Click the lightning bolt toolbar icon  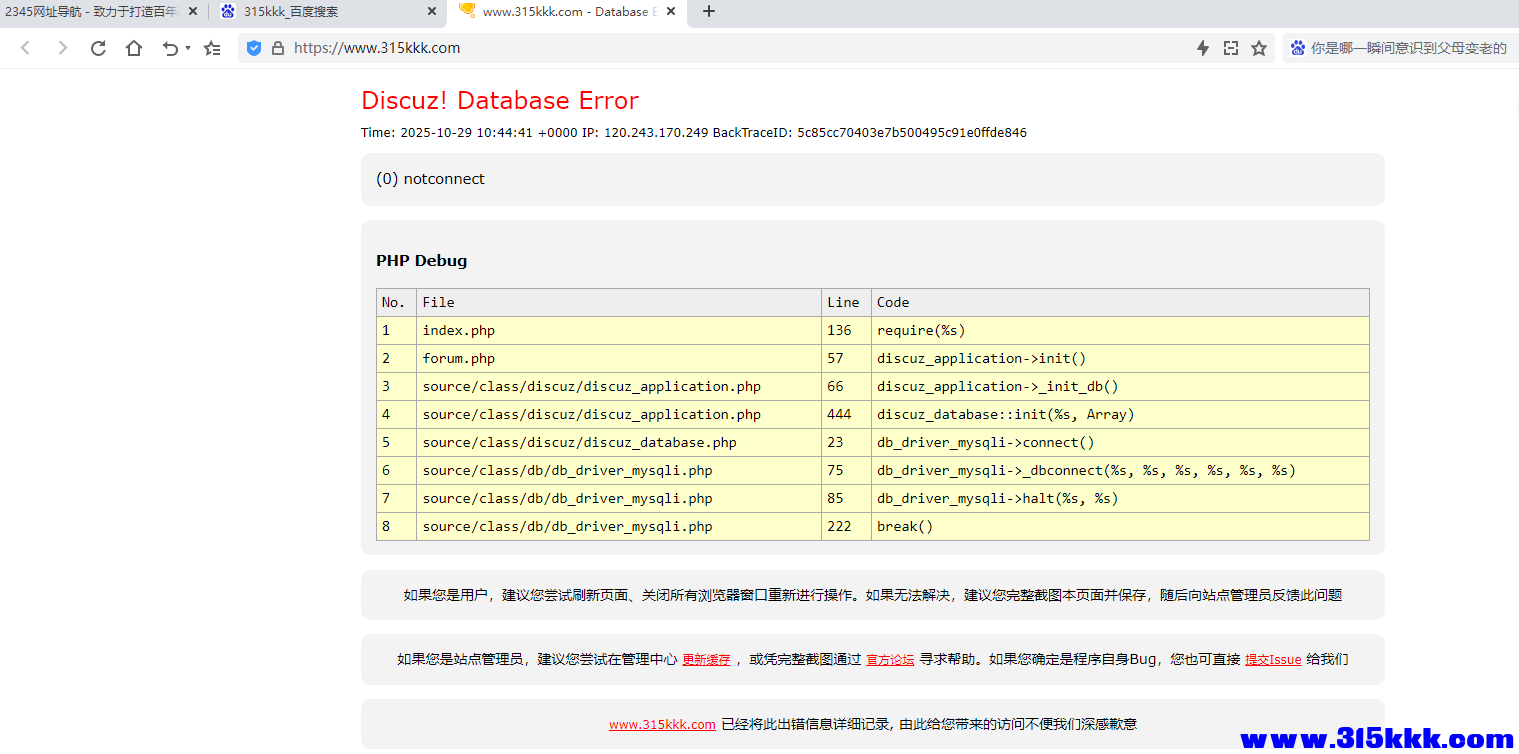coord(1203,47)
